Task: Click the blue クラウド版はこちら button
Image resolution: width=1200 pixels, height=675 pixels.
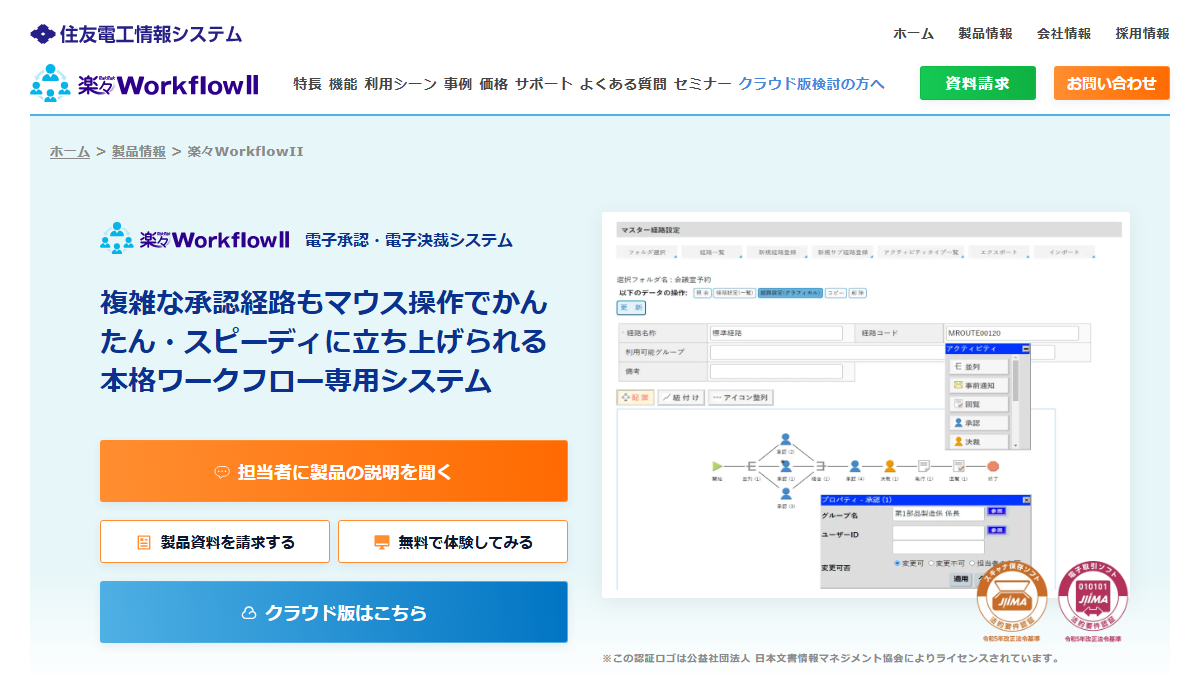Action: coord(334,612)
